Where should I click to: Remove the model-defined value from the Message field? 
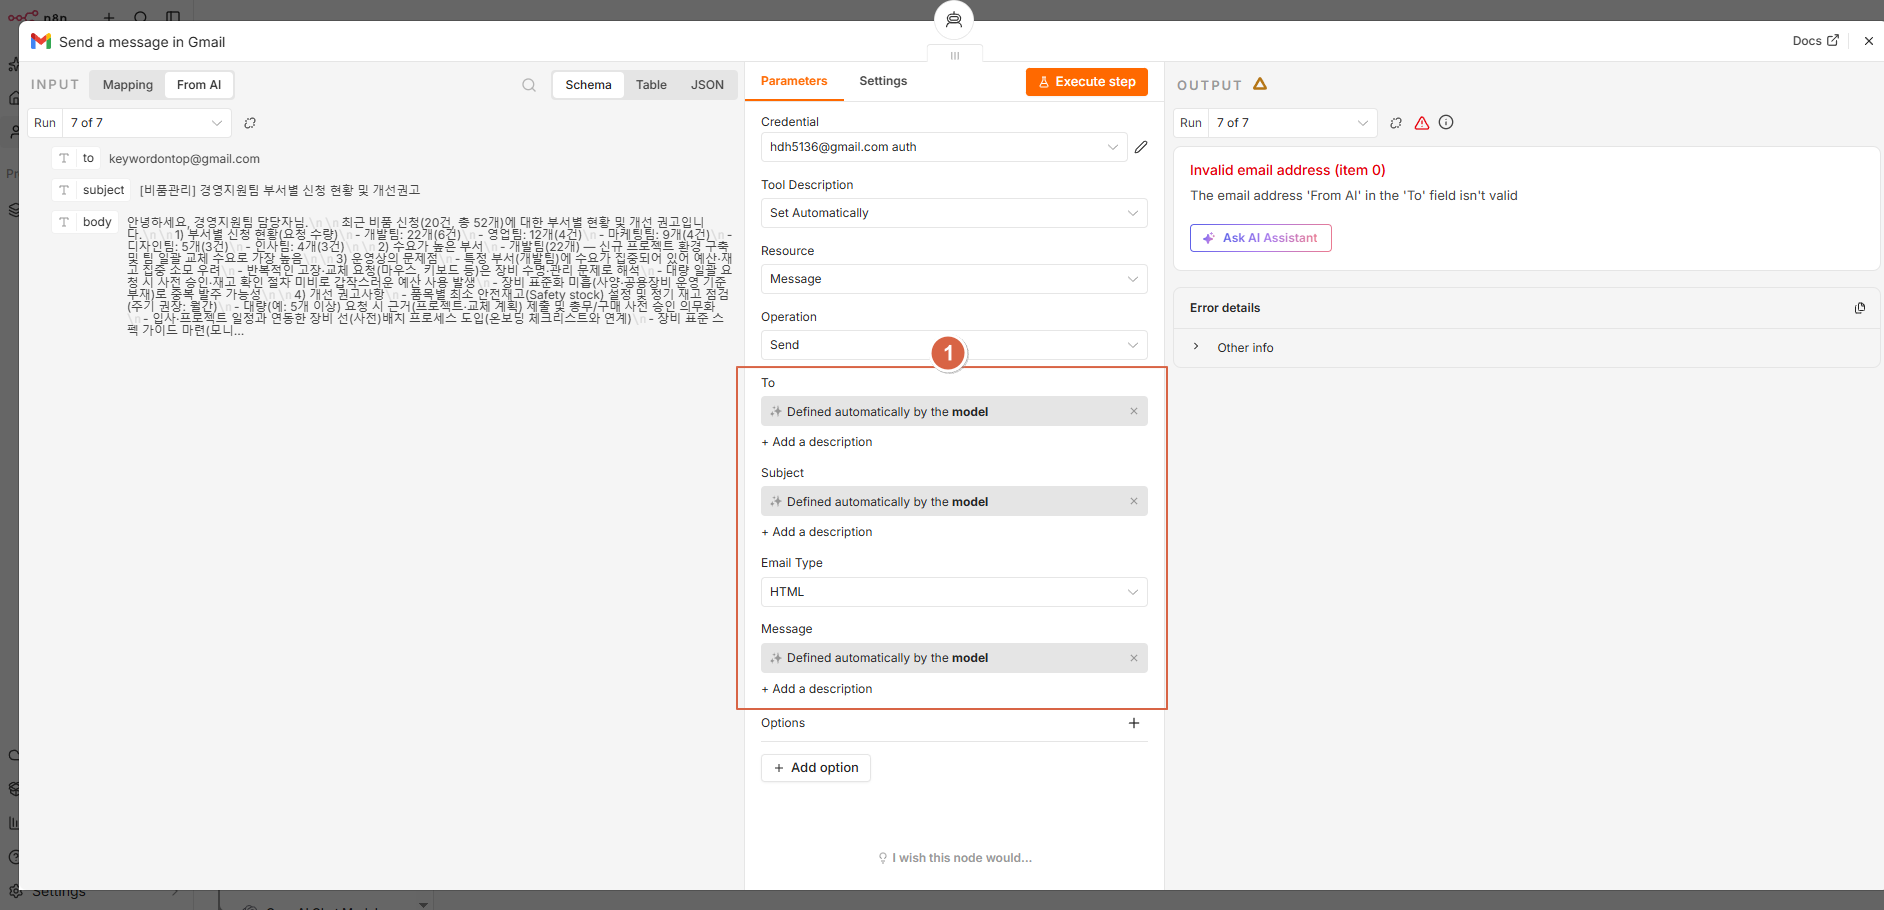click(x=1134, y=658)
